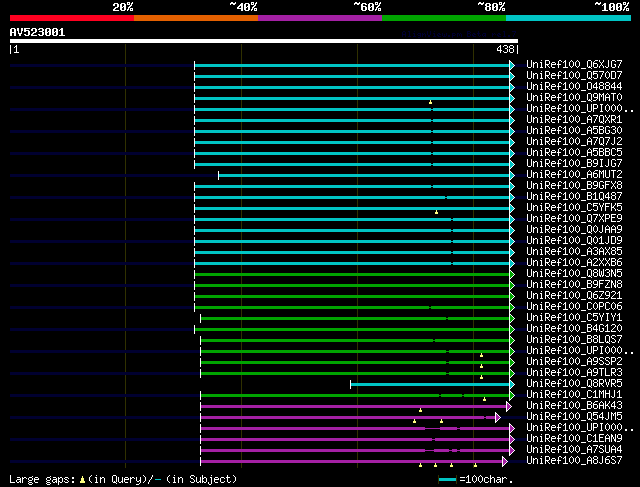Viewport: 640px width, 487px height.
Task: Select the UniRef100_A9SSP2 label
Action: click(x=574, y=362)
